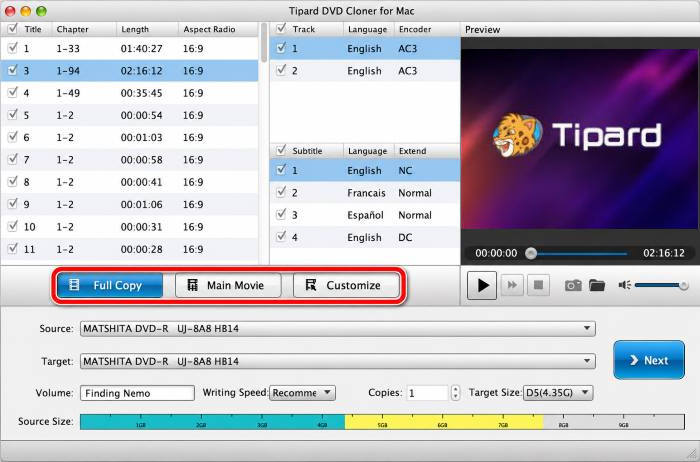Uncheck subtitle 4 English DC checkbox
The height and width of the screenshot is (462, 700).
click(x=281, y=237)
